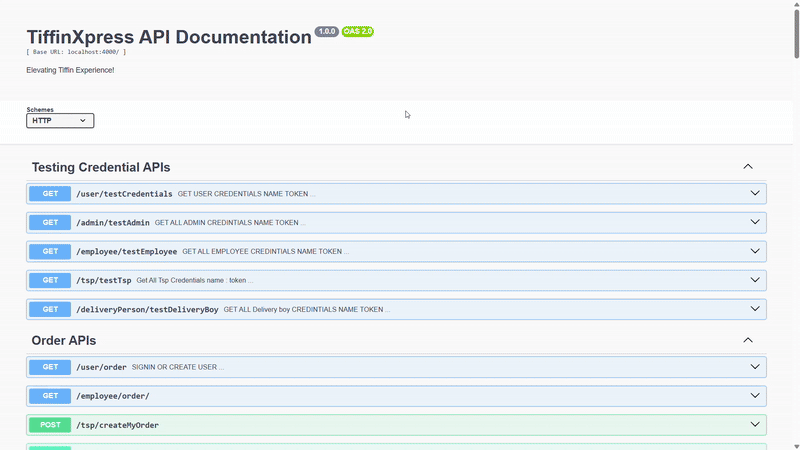Click 'SIGNIN OR CREATE USER' summary
Screen dimensions: 800x450
click(174, 367)
